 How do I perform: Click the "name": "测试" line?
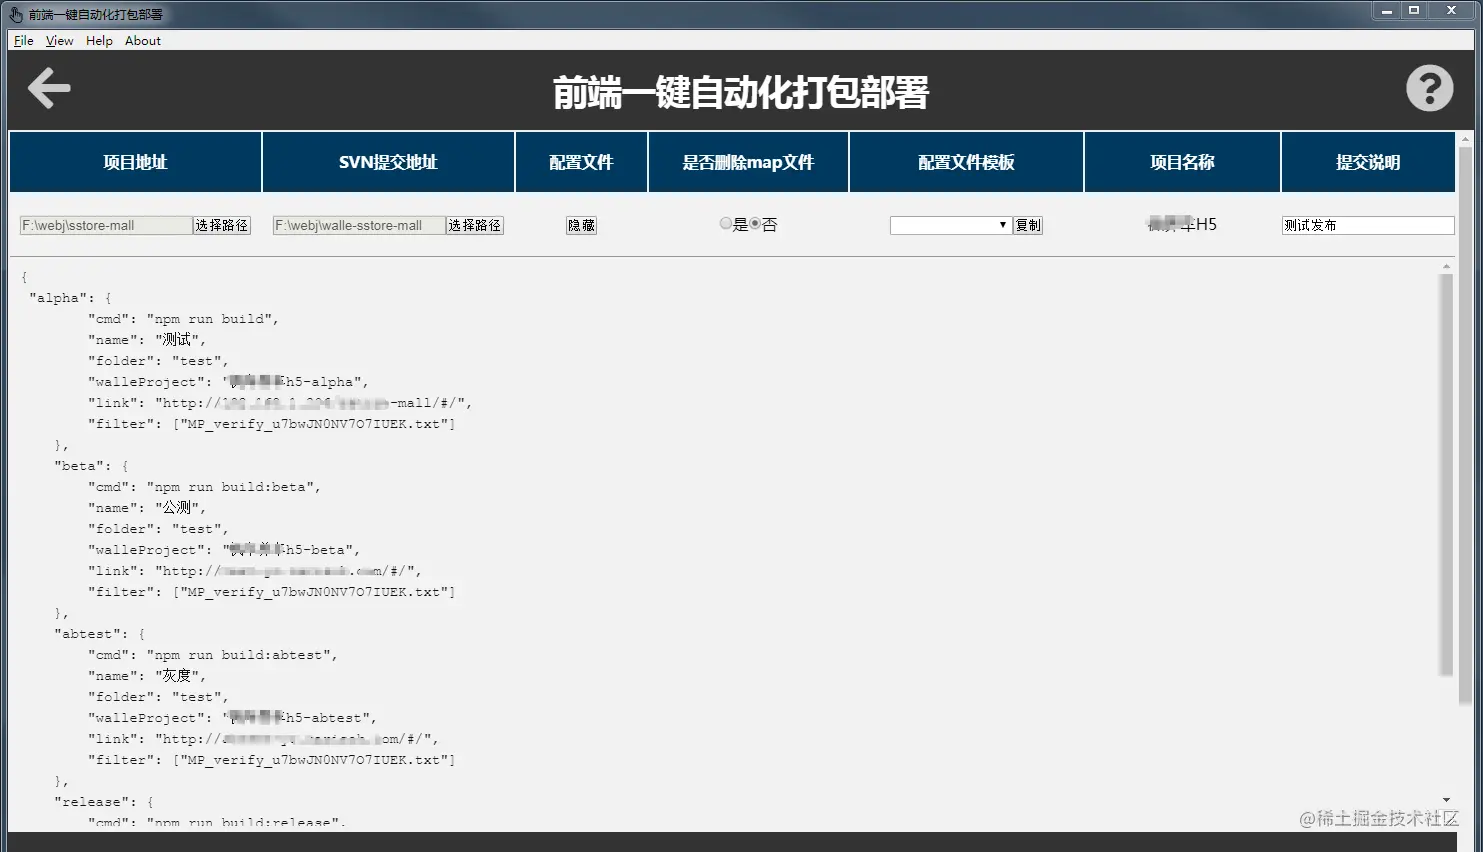[146, 340]
